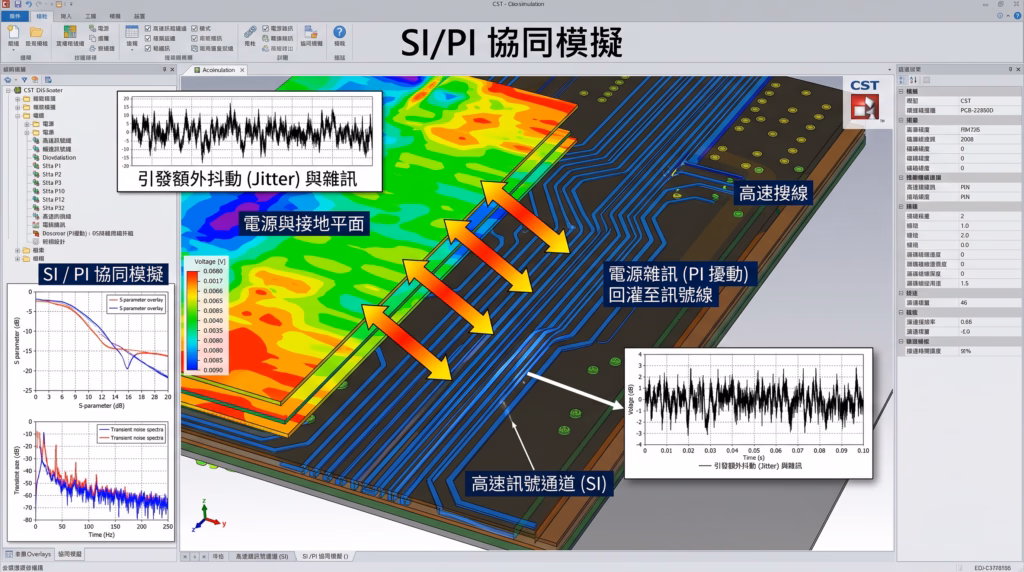This screenshot has width=1024, height=572.
Task: Select the Stta P10 tree item
Action: [53, 191]
